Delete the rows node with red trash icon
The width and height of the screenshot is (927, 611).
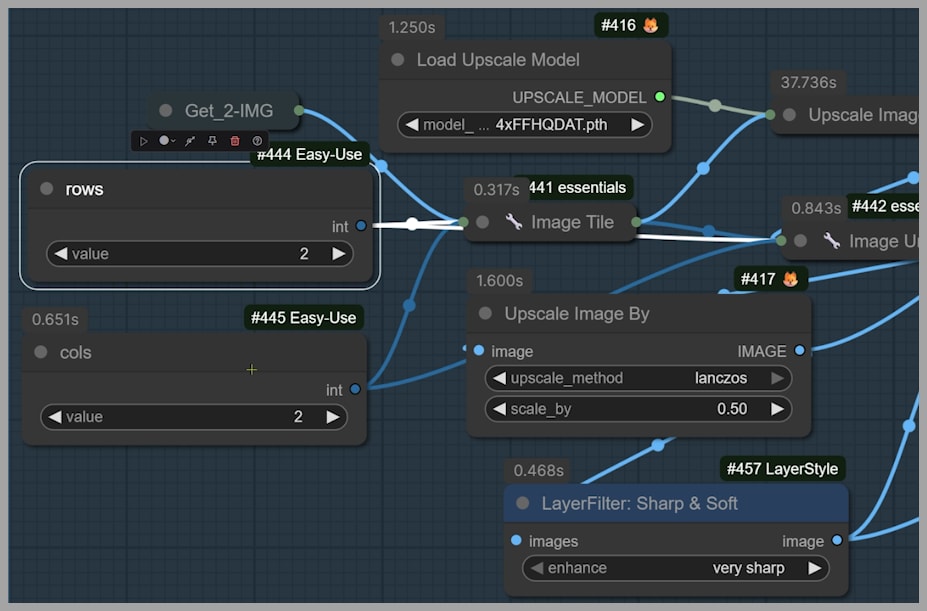pyautogui.click(x=235, y=141)
